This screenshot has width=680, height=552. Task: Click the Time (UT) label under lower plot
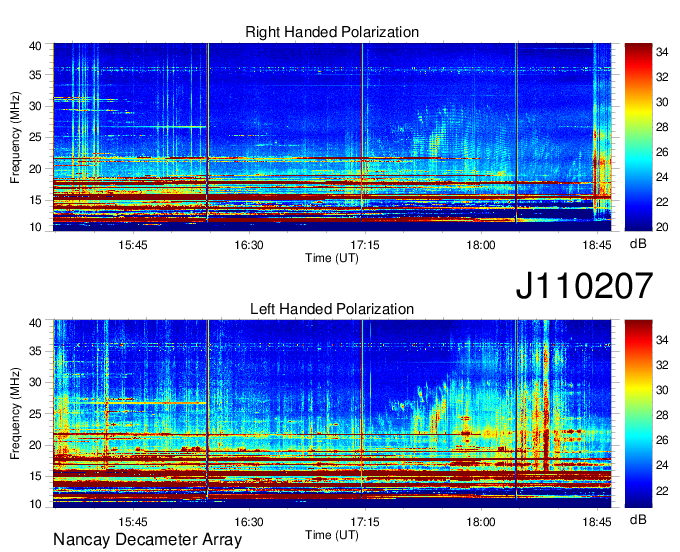pyautogui.click(x=332, y=535)
